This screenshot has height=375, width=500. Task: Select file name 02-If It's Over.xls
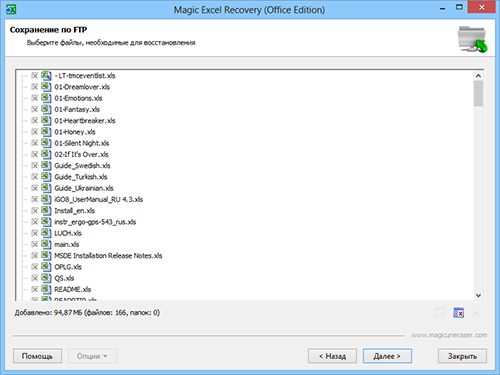[x=81, y=155]
